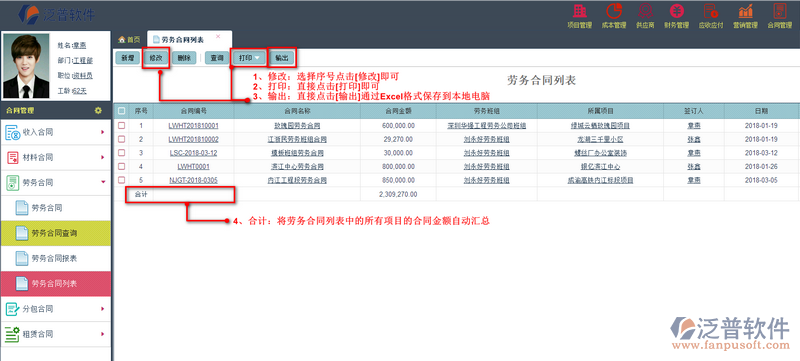Sort by 合同金额 column header
The width and height of the screenshot is (800, 361).
399,111
